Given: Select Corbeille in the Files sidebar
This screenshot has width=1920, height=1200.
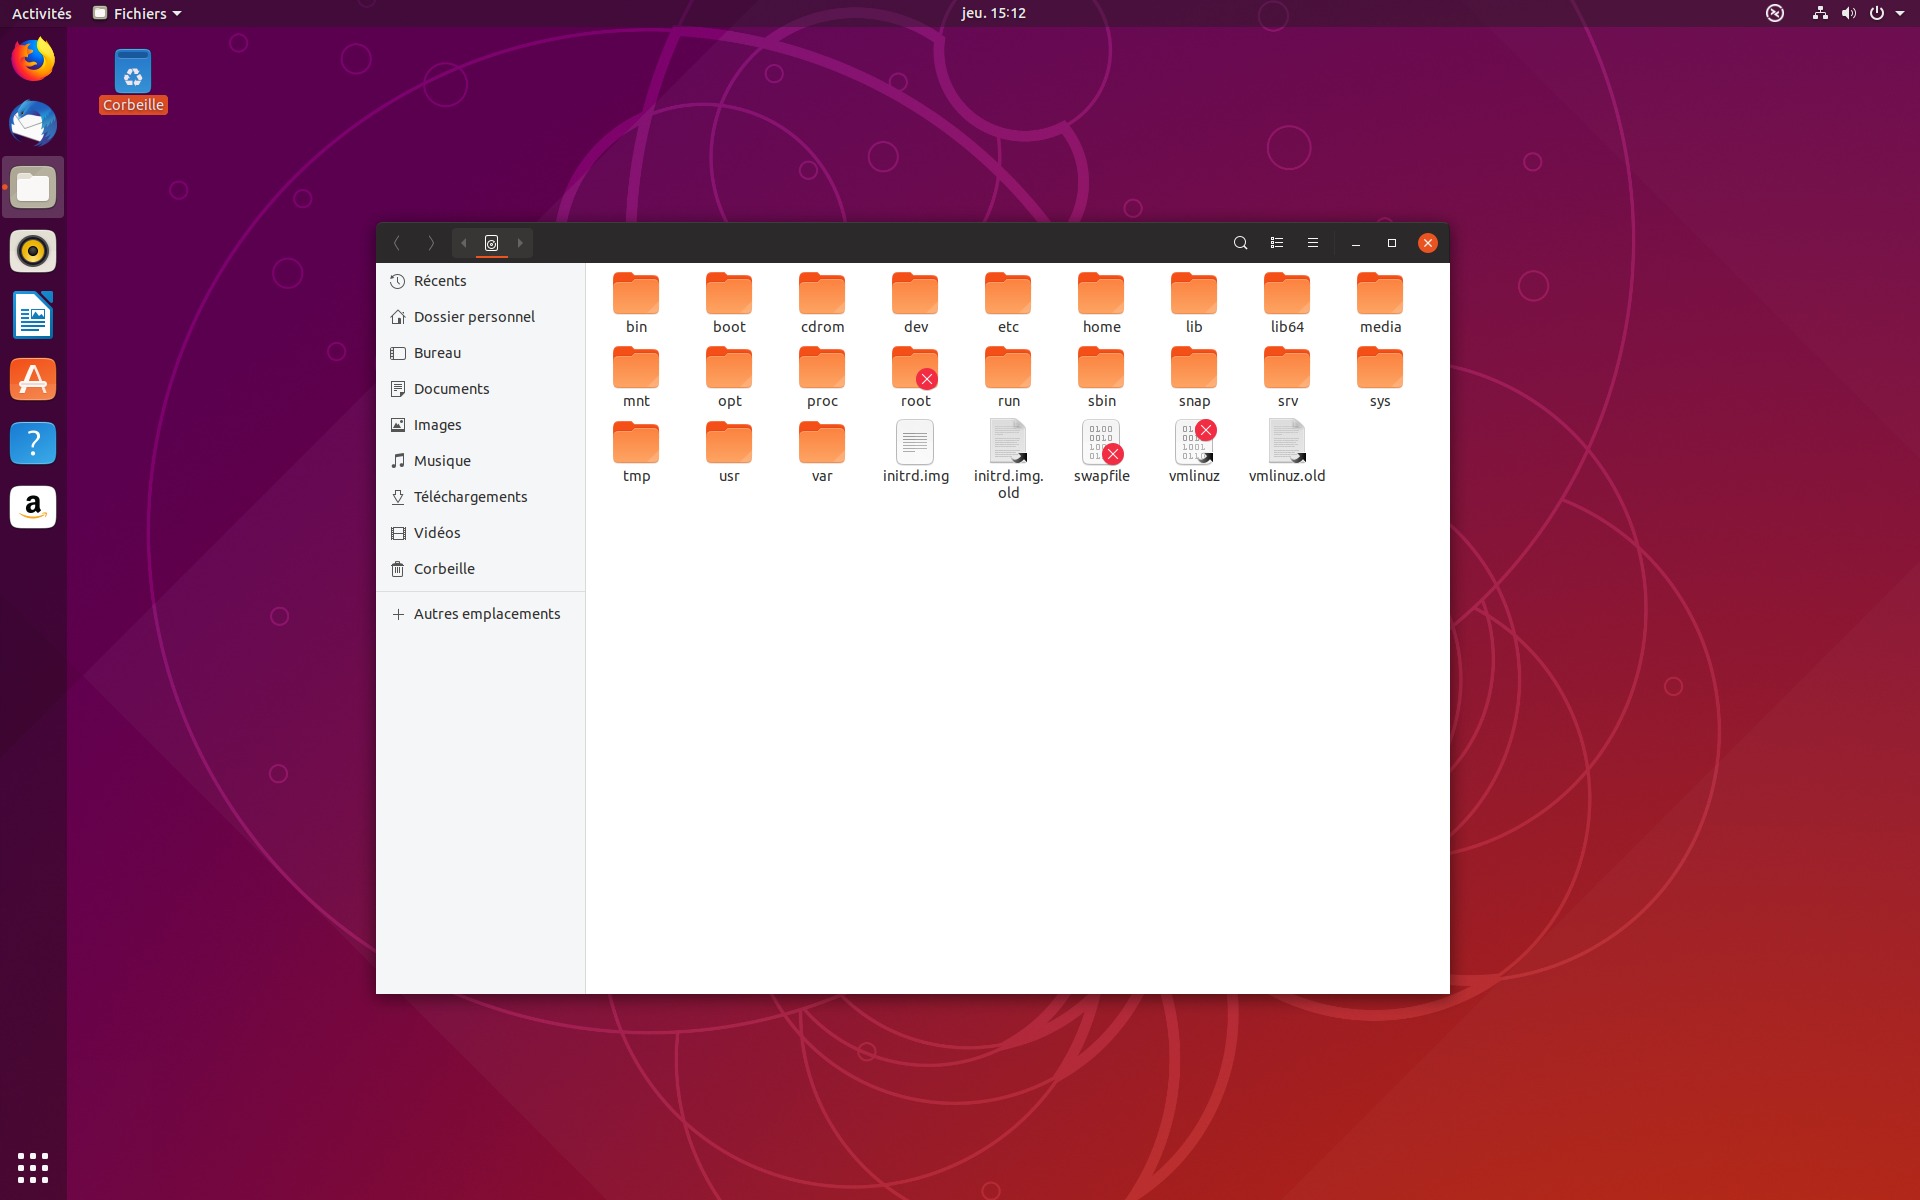Looking at the screenshot, I should (444, 569).
